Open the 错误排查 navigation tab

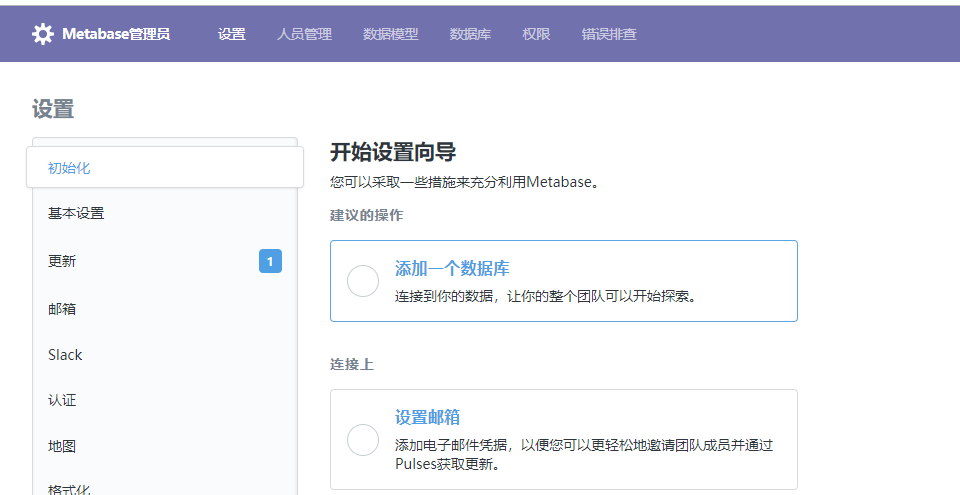[609, 34]
